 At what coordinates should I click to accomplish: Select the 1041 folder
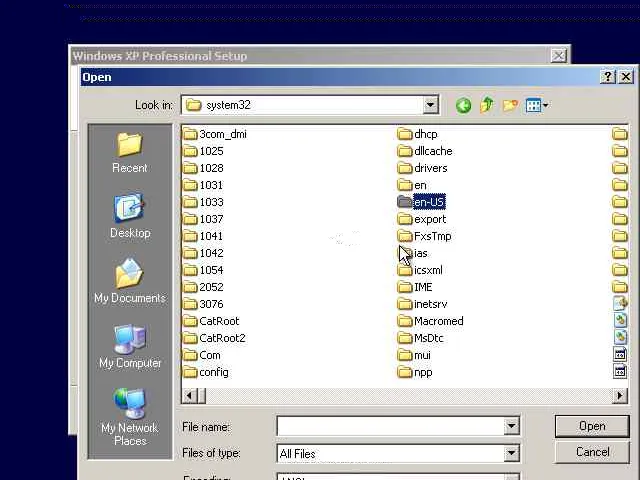(203, 236)
